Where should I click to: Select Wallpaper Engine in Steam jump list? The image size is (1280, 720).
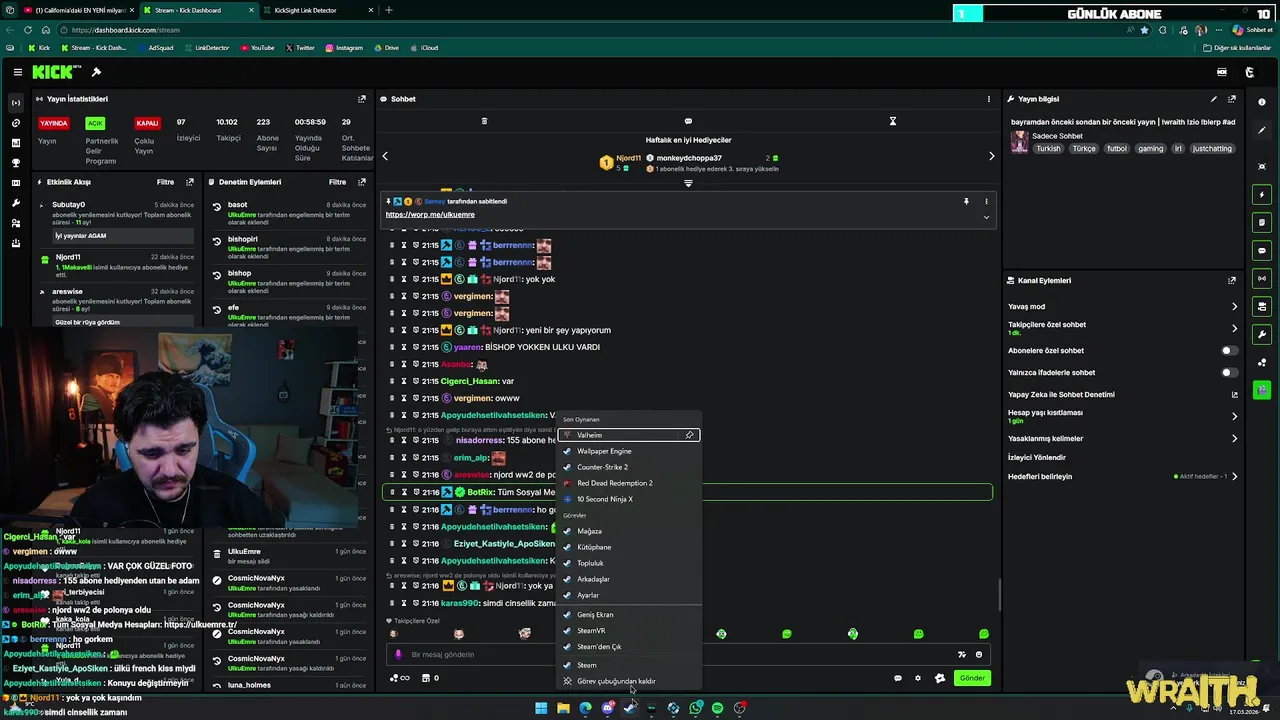coord(630,451)
